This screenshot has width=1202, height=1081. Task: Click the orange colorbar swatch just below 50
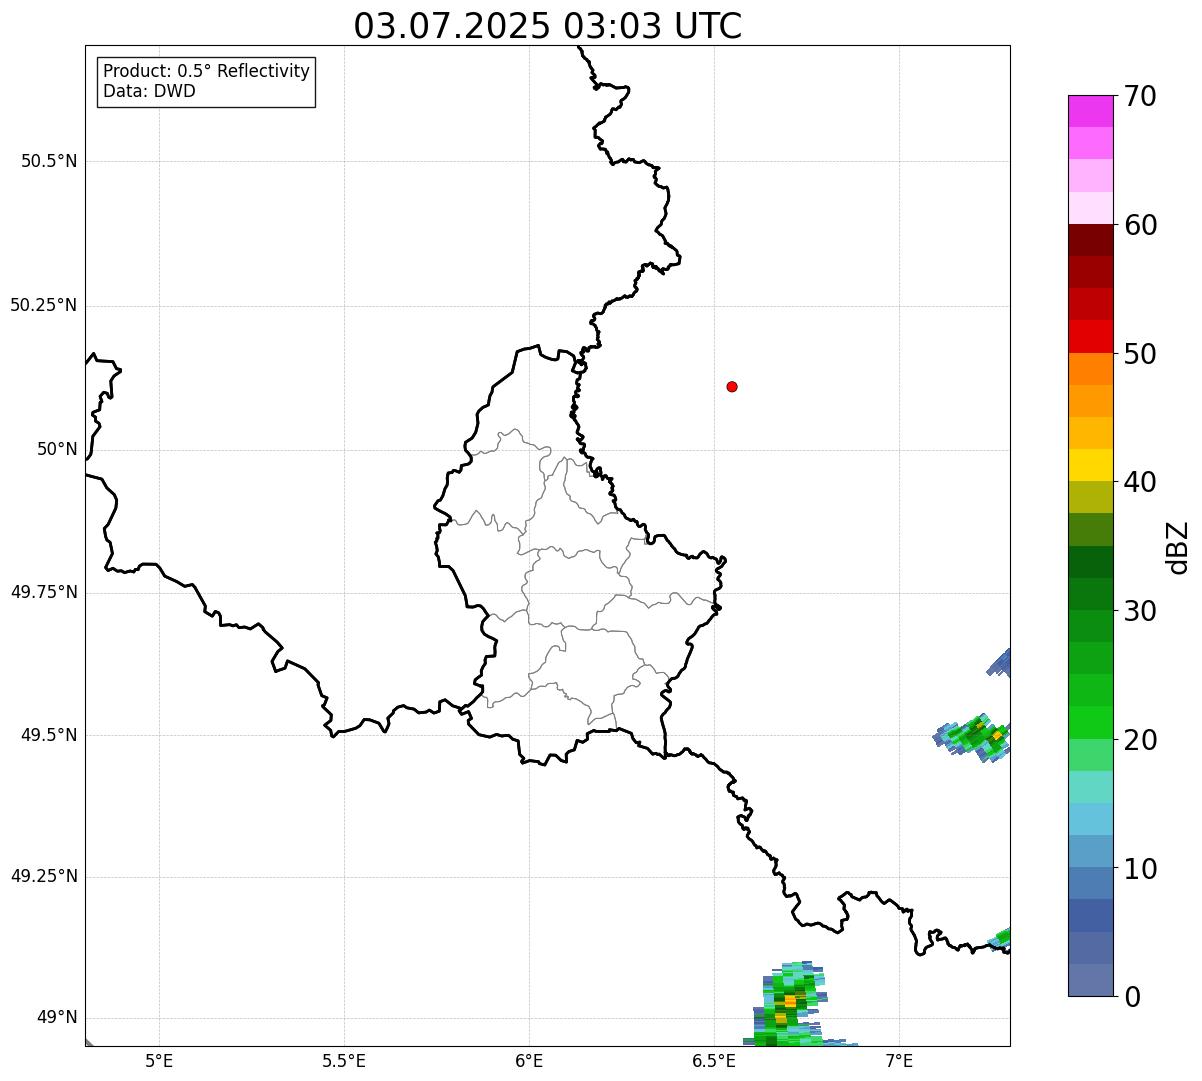[1090, 369]
